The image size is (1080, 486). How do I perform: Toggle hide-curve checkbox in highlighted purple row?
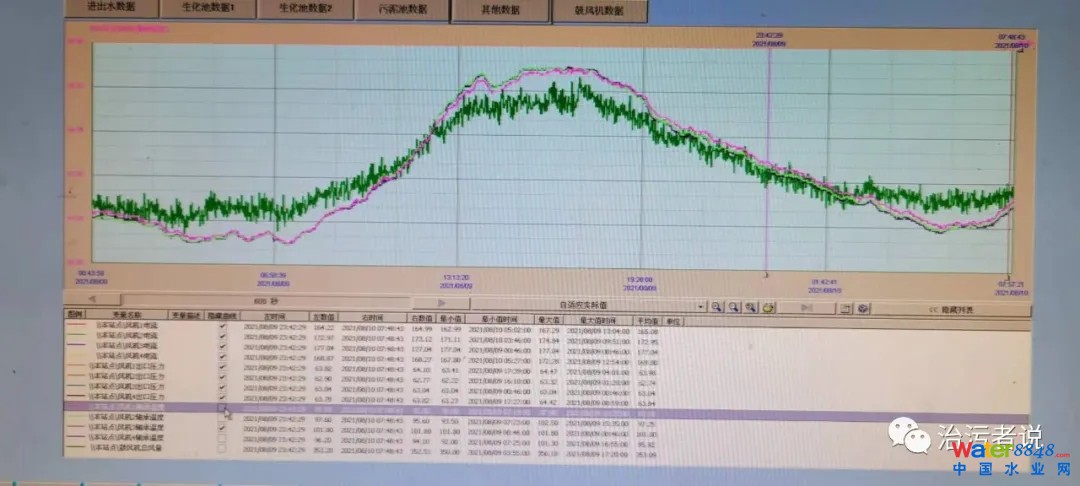click(x=222, y=407)
